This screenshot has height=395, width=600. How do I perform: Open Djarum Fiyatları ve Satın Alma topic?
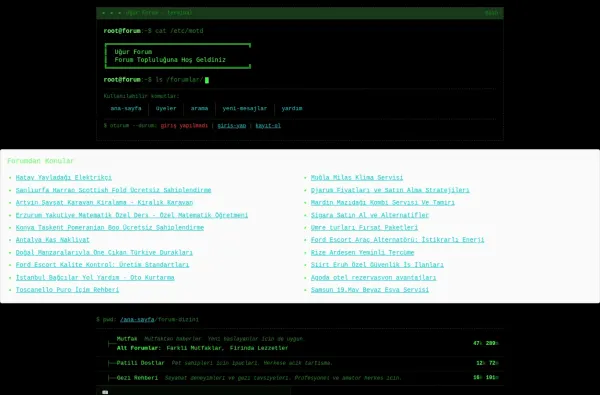[x=390, y=190]
